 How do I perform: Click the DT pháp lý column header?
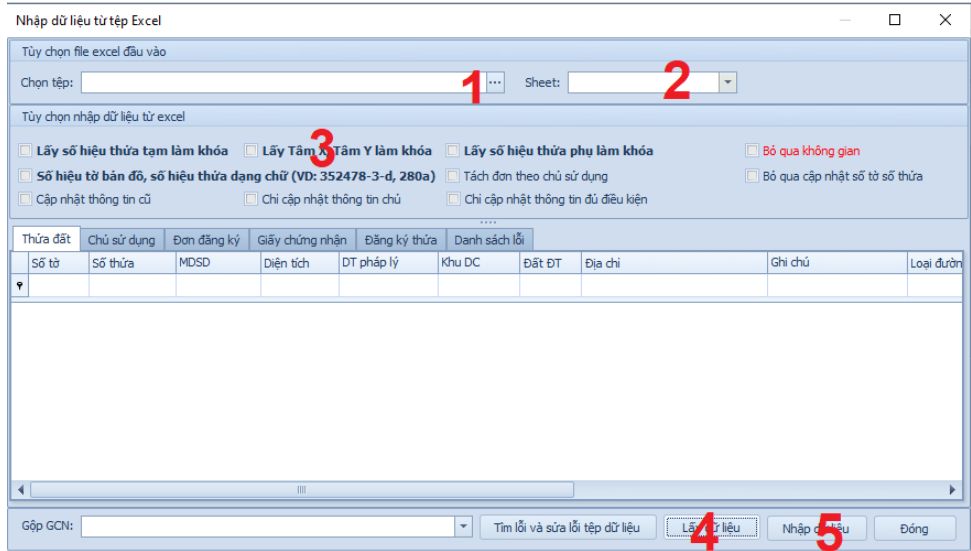(x=388, y=263)
